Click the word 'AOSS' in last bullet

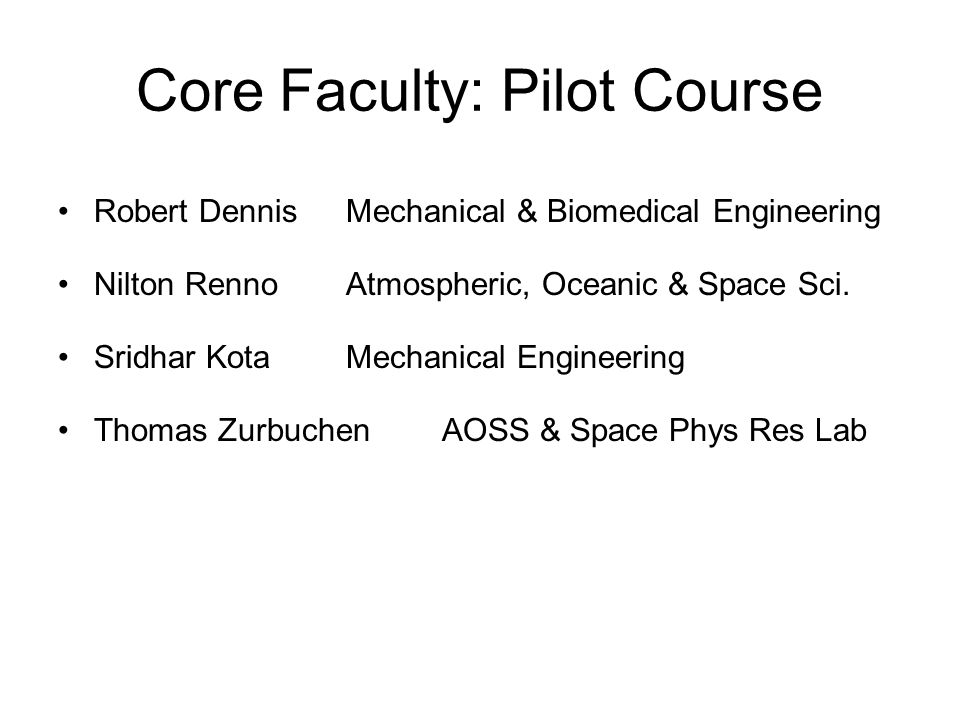(x=486, y=430)
